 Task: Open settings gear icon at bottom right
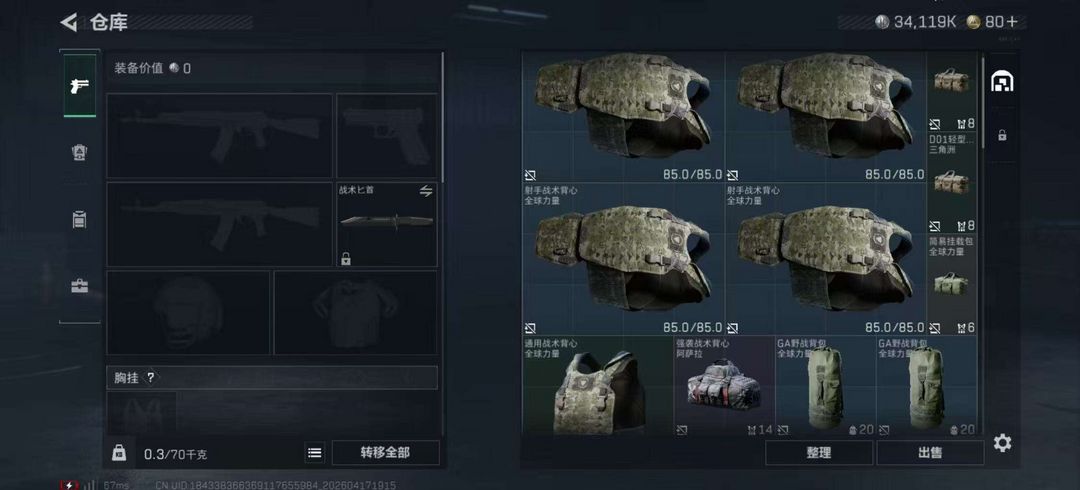coord(1002,443)
